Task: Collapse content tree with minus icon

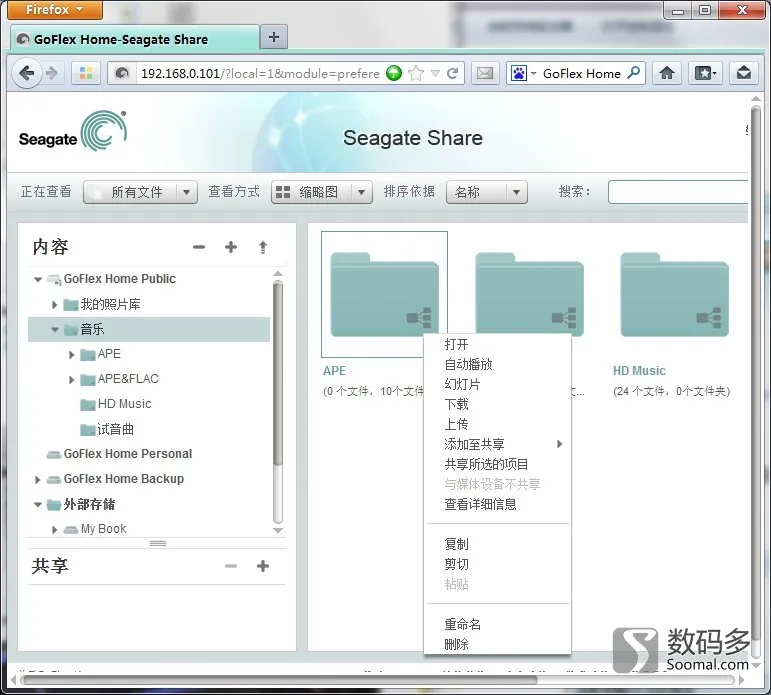Action: point(199,247)
